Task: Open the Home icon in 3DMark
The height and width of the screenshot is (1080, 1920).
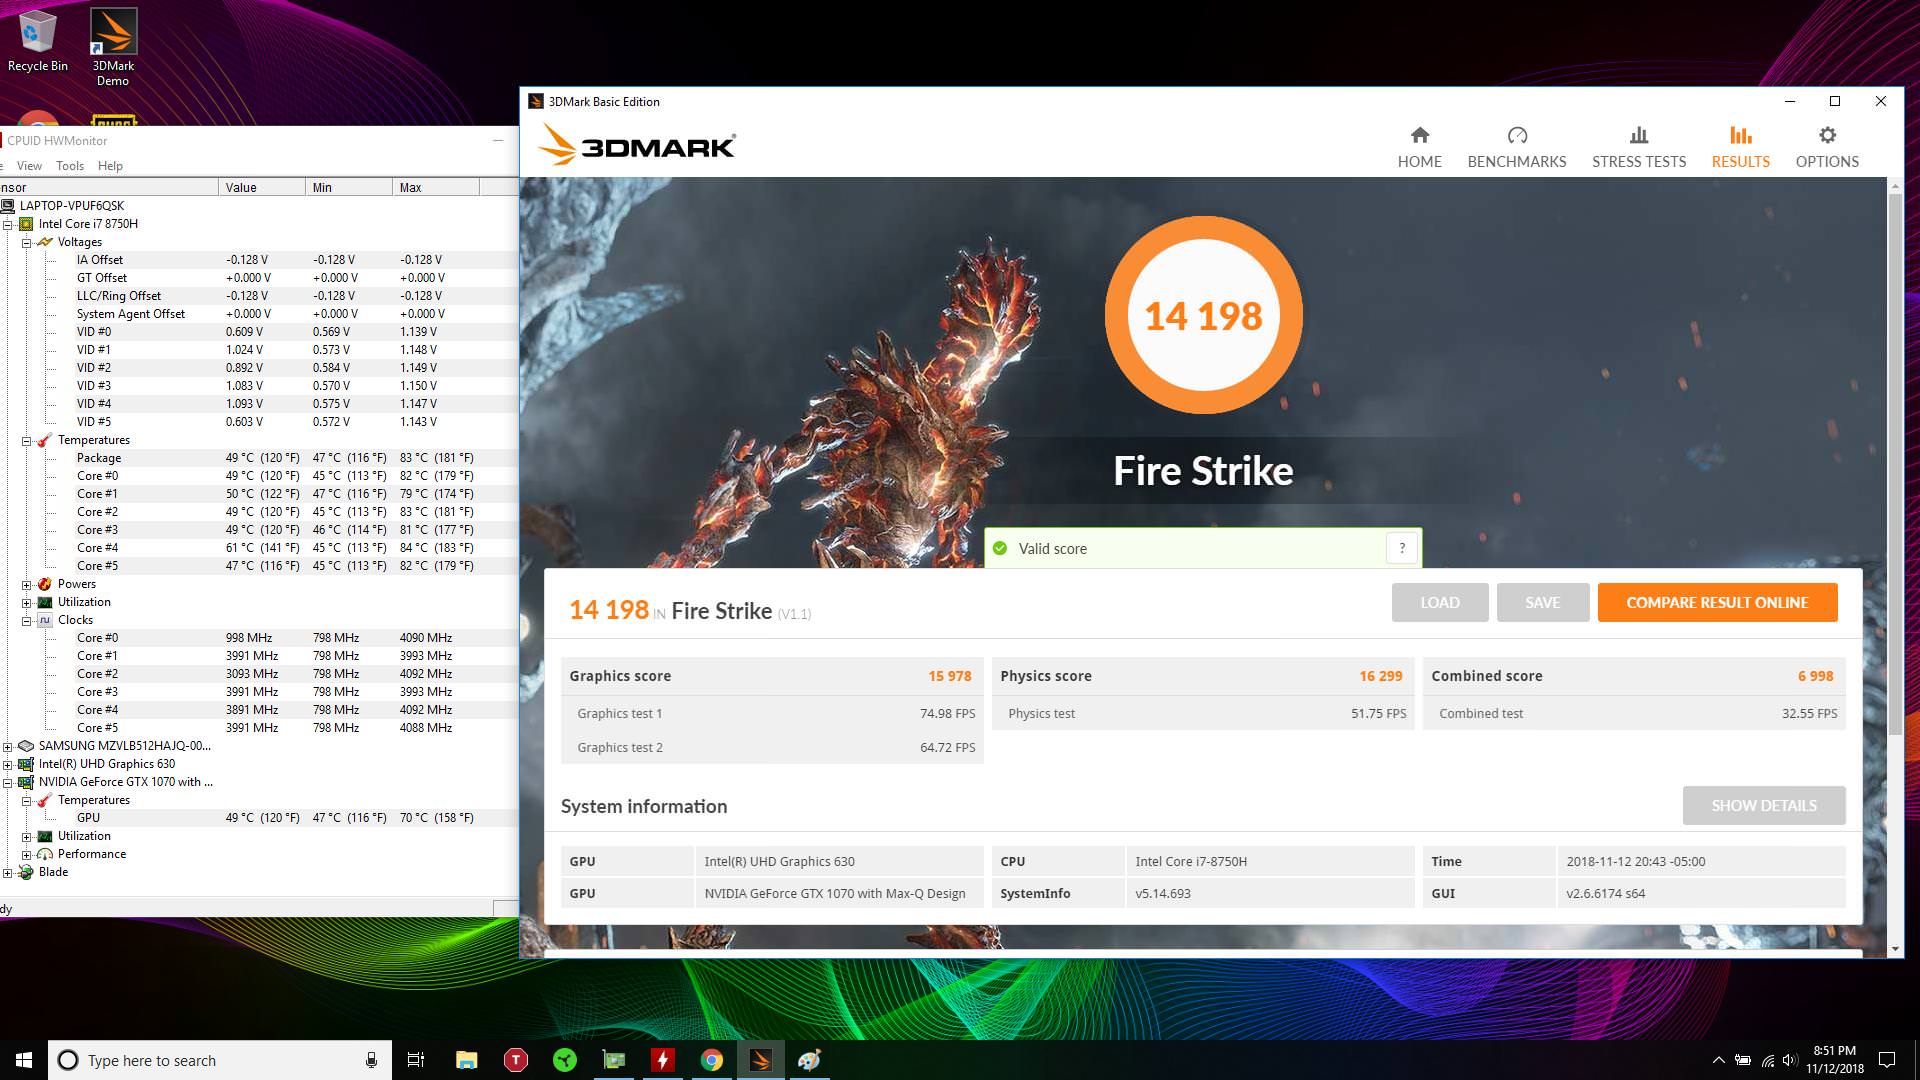Action: pos(1419,136)
